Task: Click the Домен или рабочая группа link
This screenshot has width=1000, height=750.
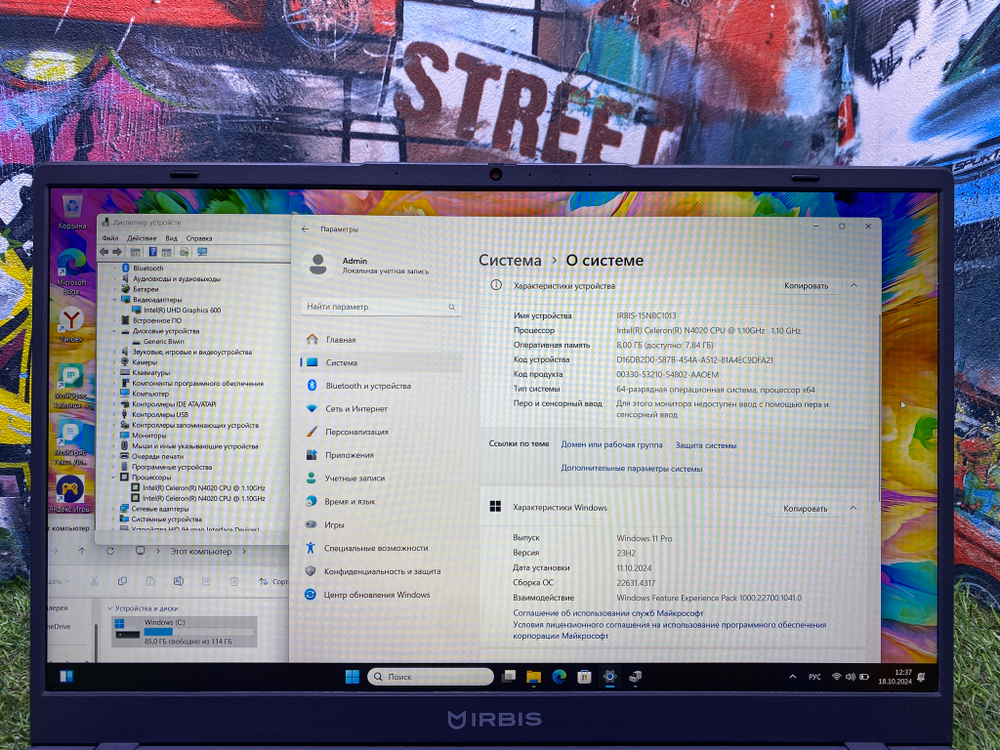Action: (x=611, y=444)
